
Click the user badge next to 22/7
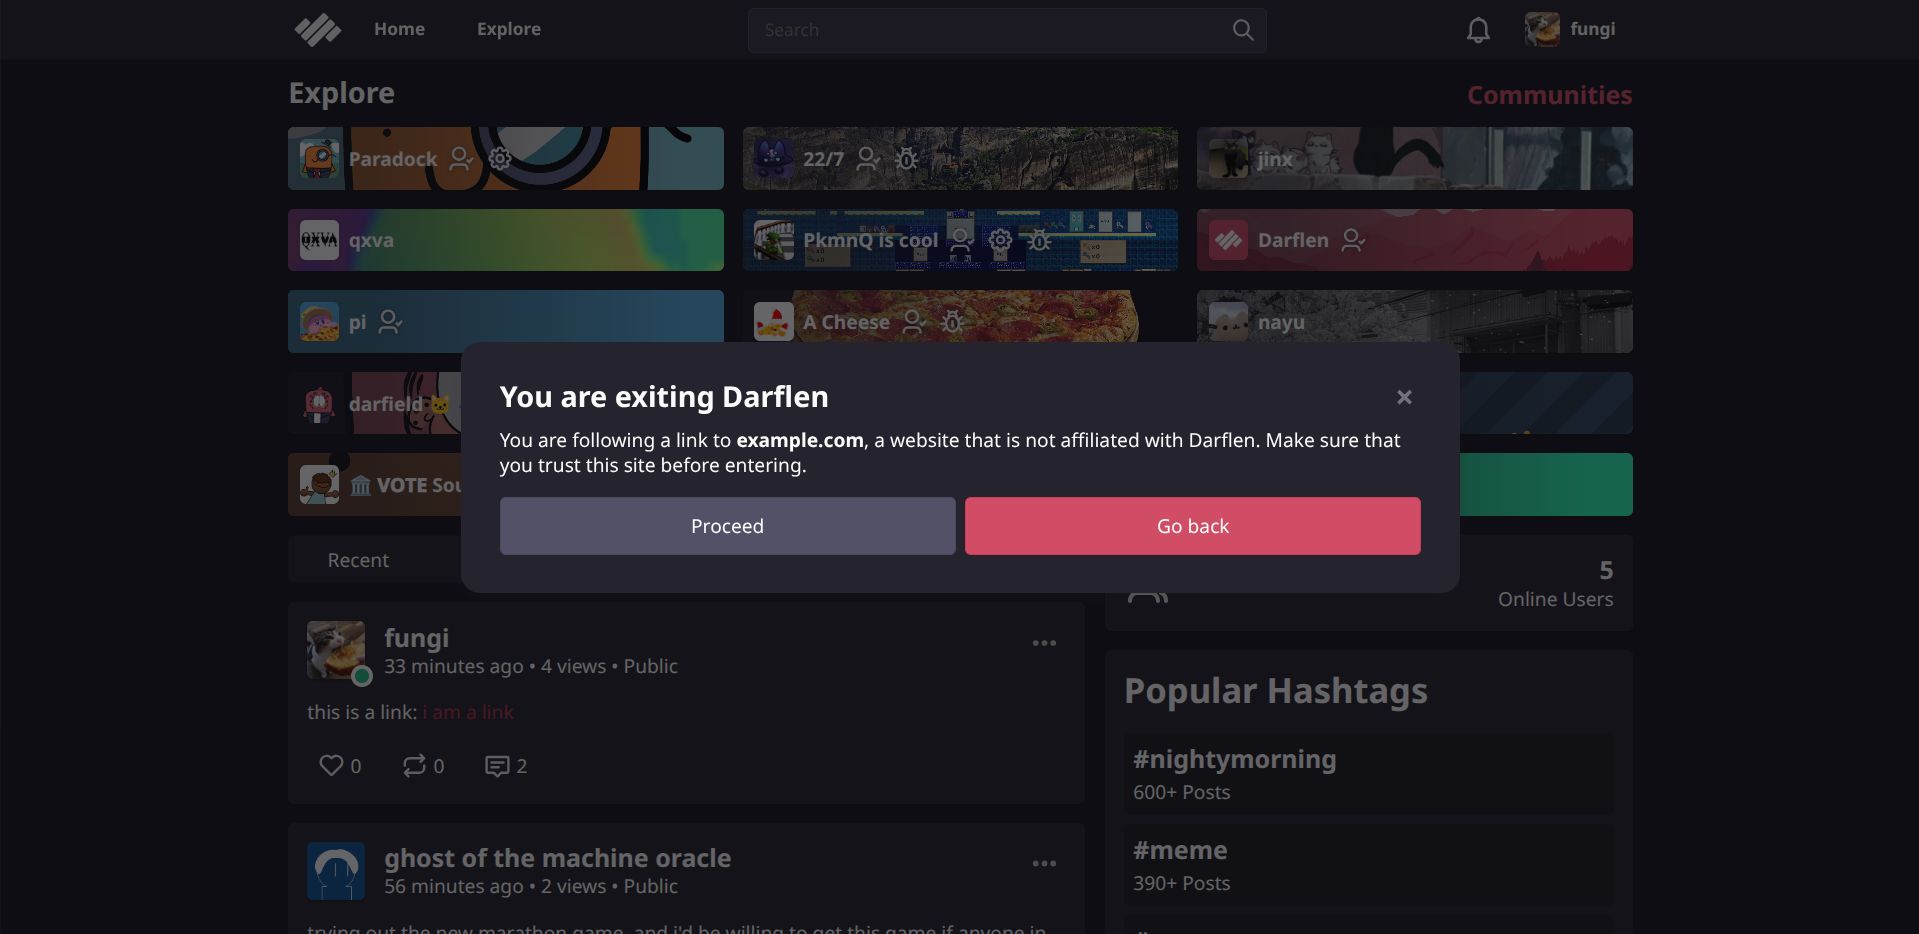coord(869,158)
